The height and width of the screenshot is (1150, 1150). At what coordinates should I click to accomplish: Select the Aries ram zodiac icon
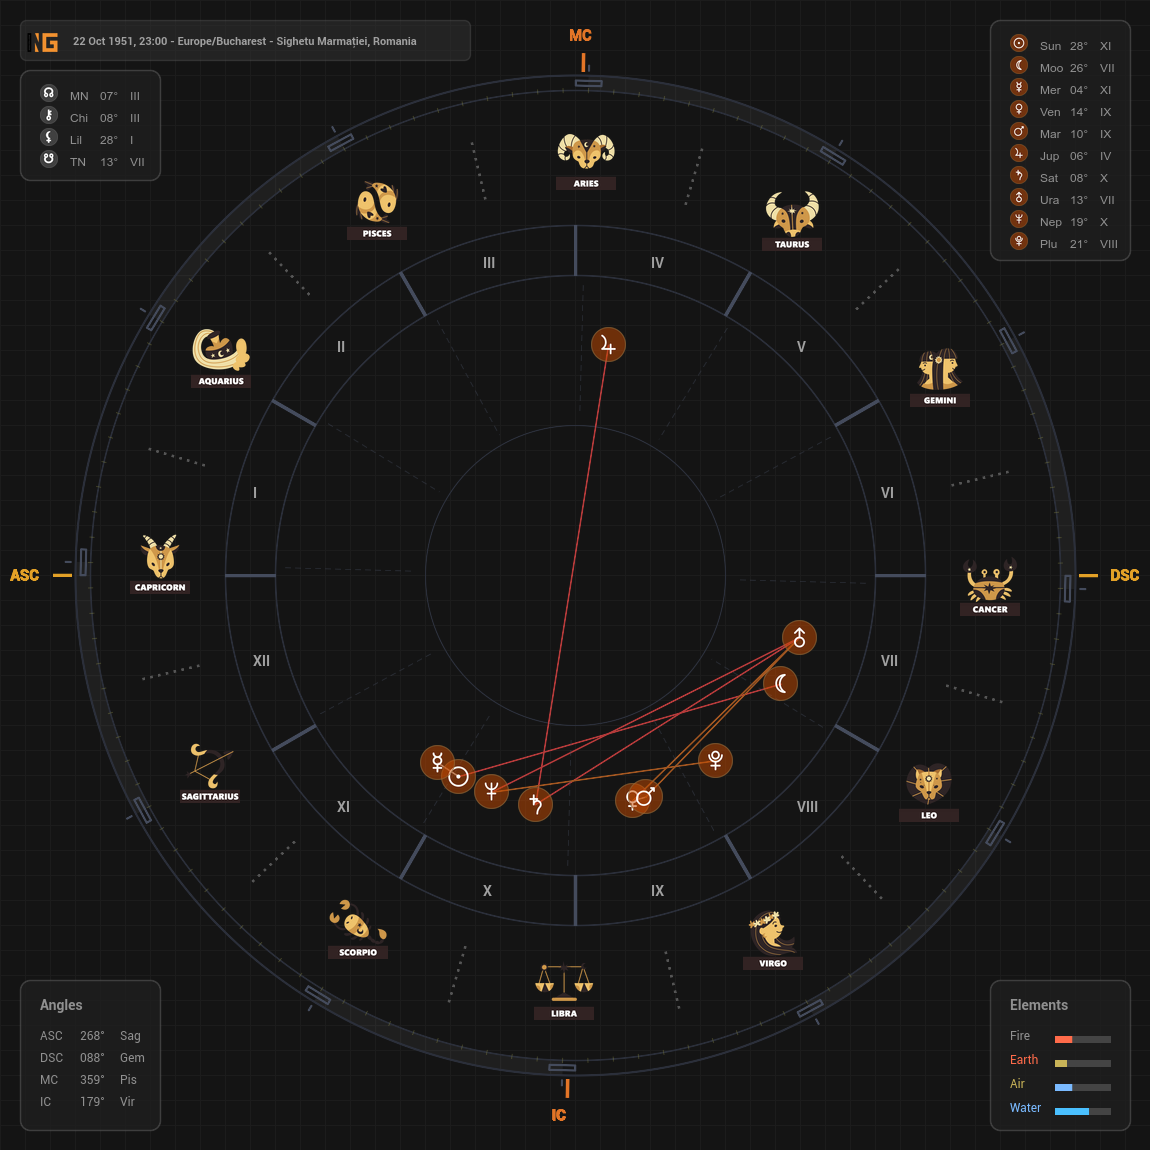click(x=586, y=153)
